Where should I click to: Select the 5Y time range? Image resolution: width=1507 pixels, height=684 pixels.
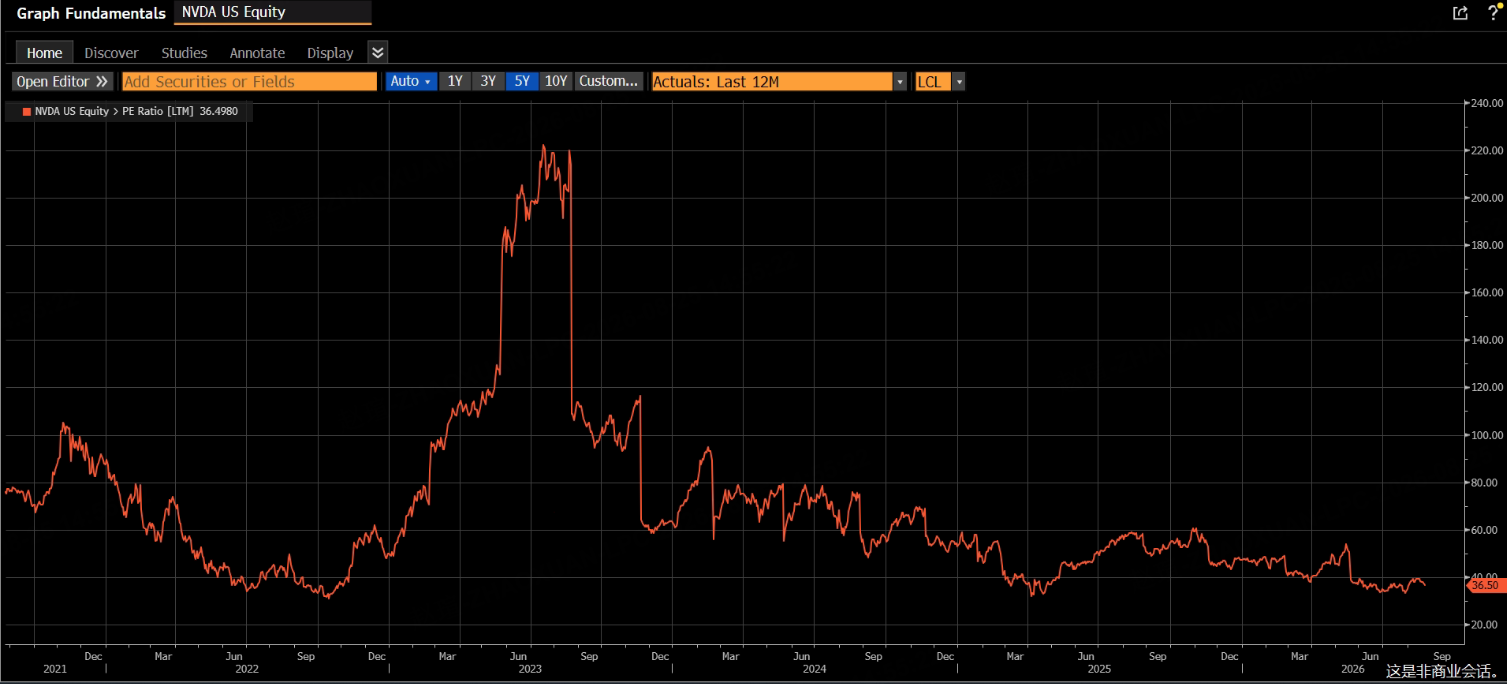(522, 81)
